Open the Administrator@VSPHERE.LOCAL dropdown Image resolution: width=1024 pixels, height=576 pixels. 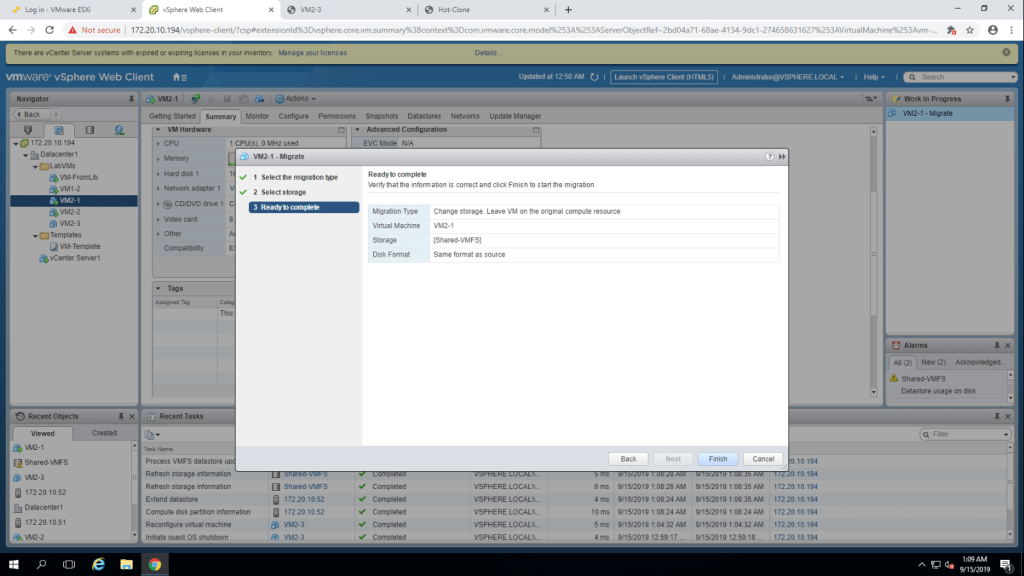788,77
